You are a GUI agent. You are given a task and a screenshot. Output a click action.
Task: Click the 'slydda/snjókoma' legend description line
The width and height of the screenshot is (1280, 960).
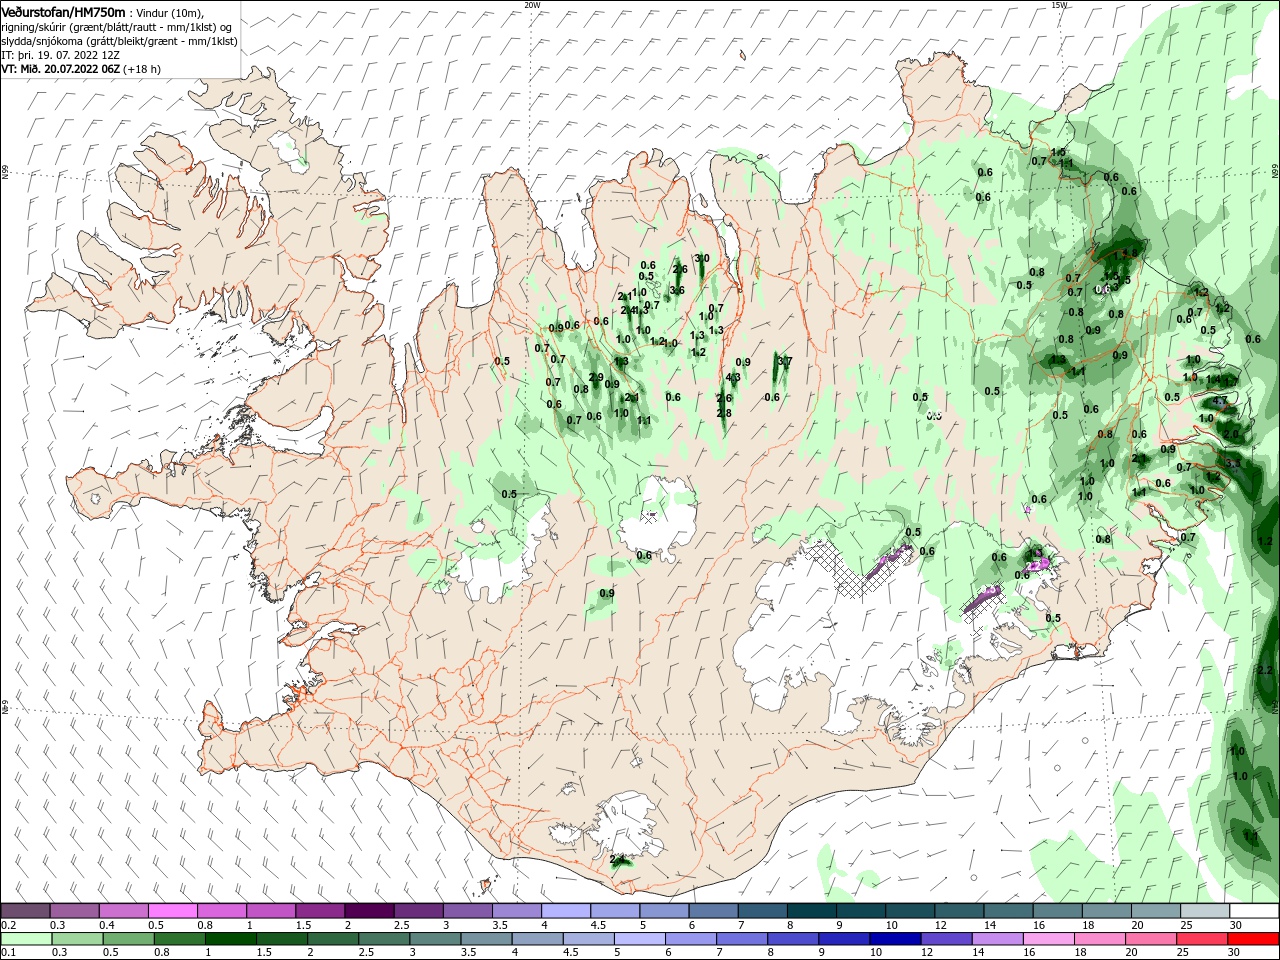click(119, 41)
